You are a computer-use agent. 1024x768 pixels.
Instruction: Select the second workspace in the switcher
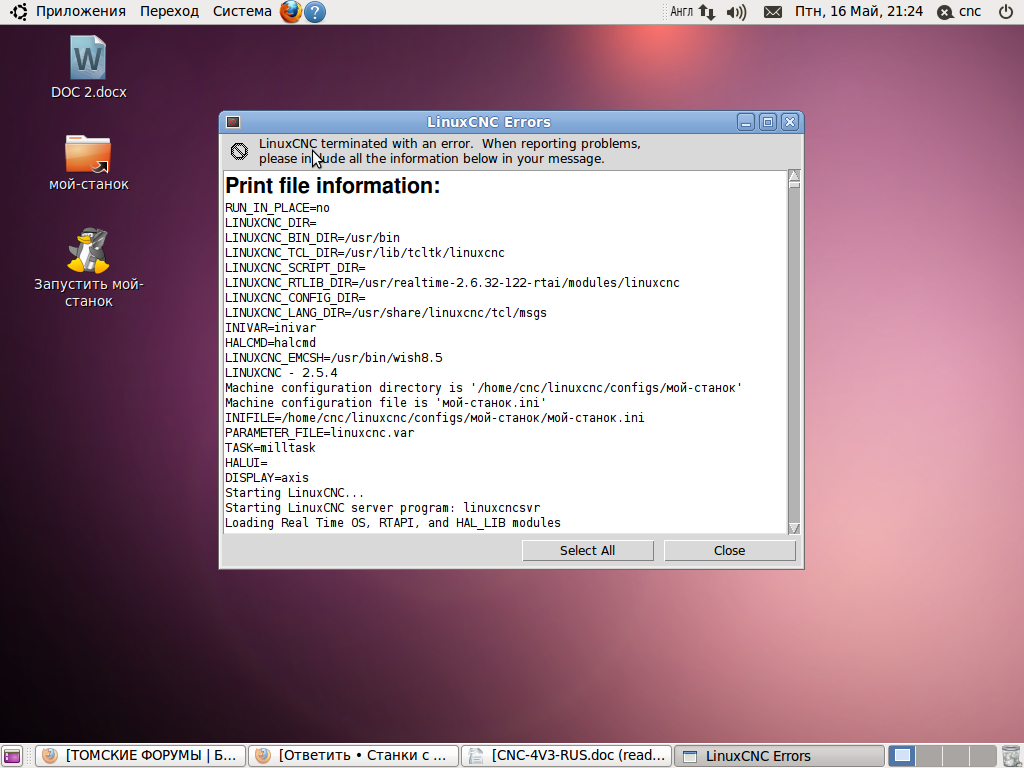pos(929,756)
